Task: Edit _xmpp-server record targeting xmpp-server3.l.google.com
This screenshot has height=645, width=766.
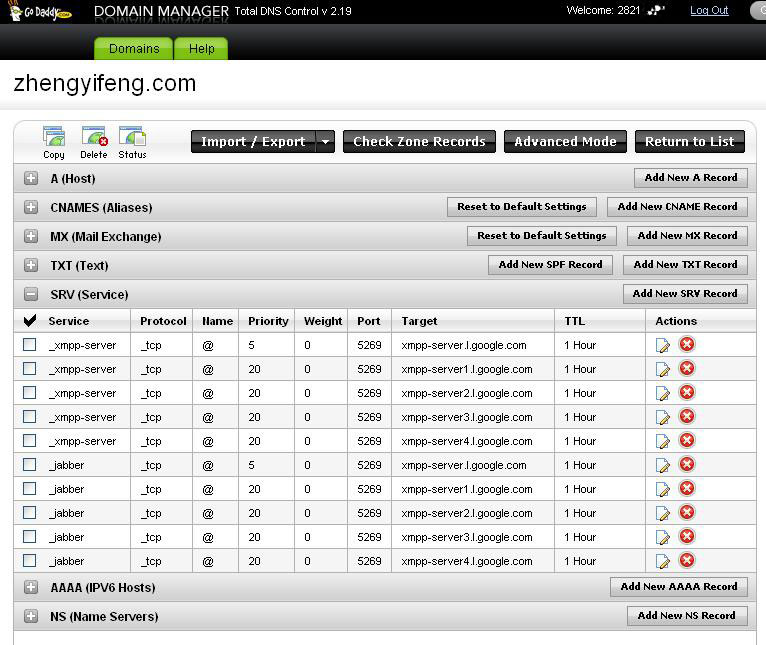Action: point(662,417)
